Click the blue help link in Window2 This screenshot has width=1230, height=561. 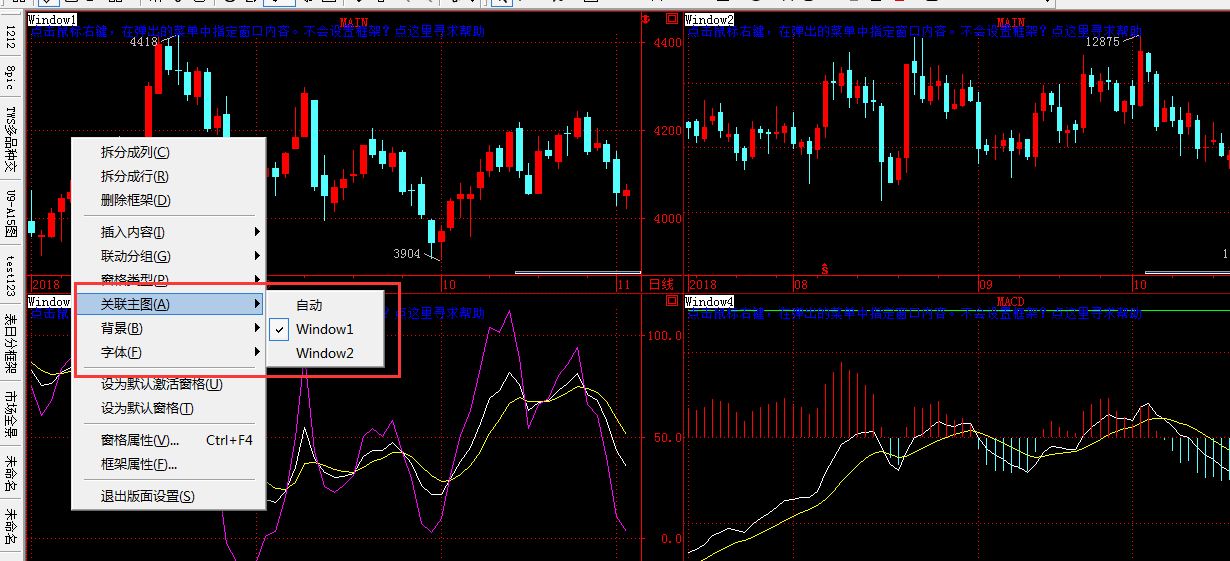[914, 32]
